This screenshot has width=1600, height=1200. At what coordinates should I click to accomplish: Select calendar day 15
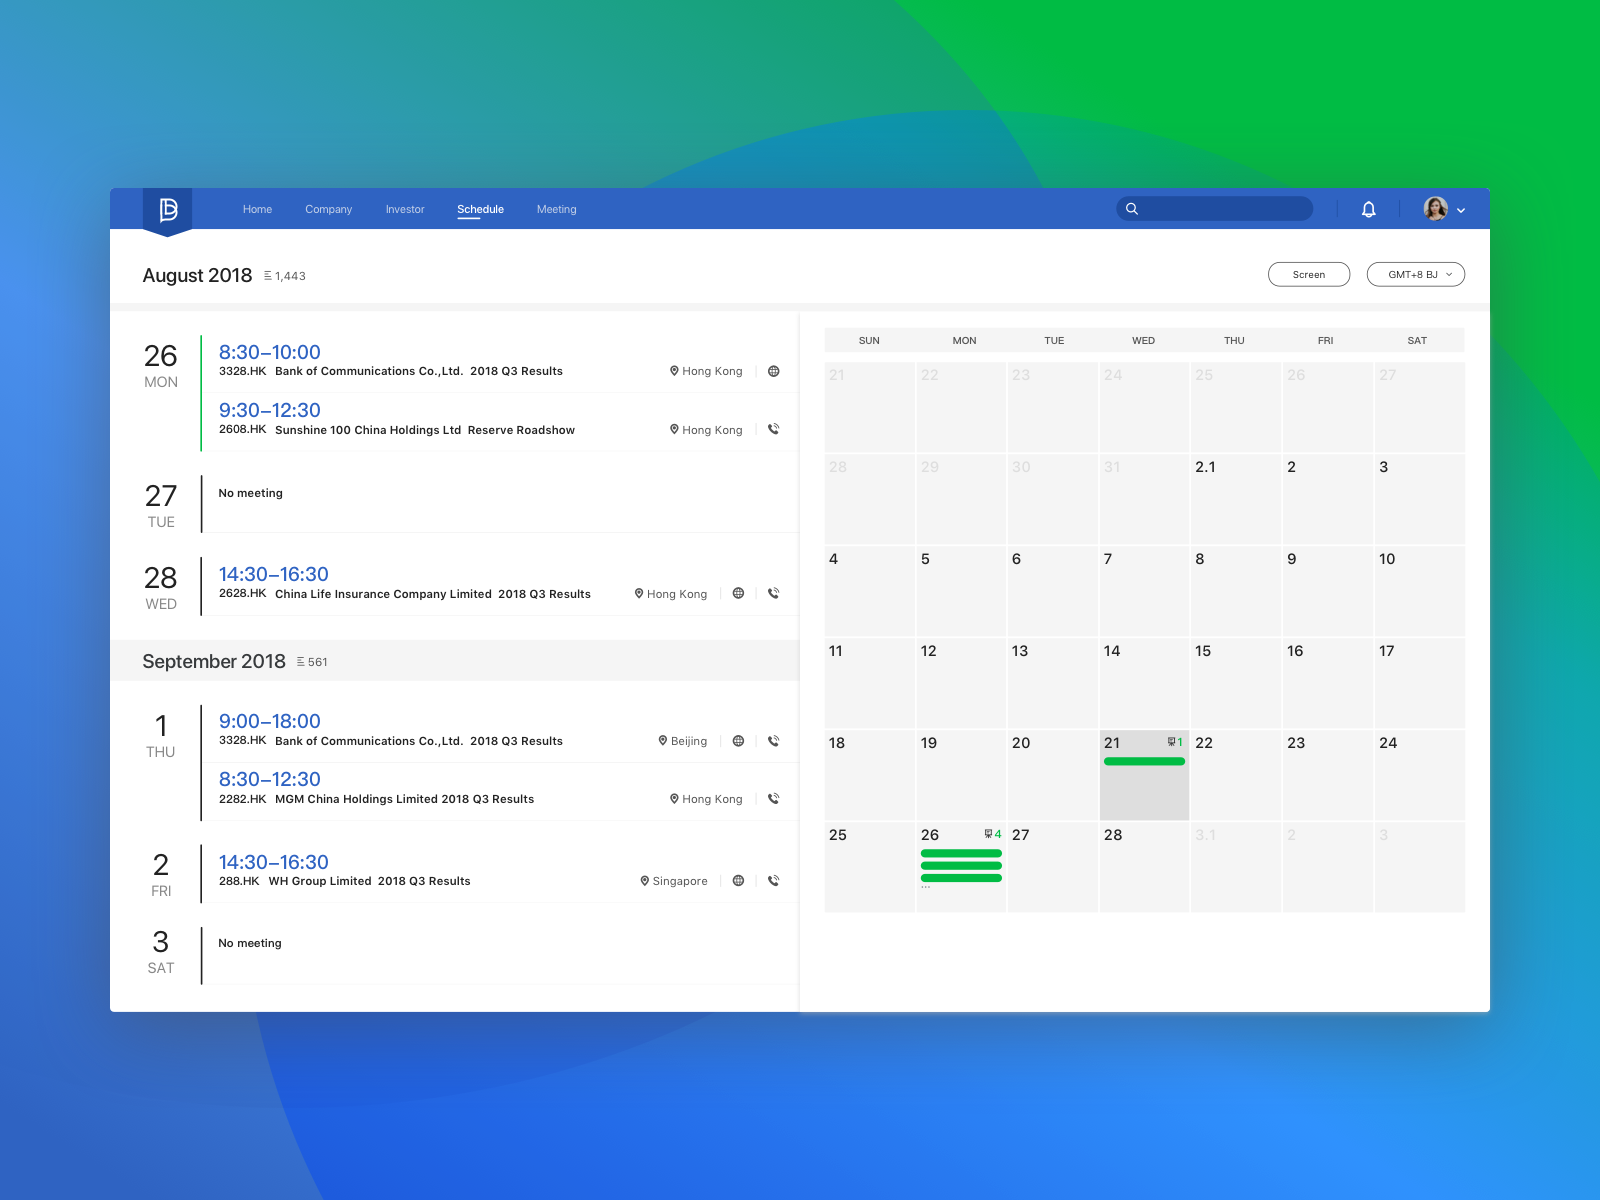point(1235,683)
